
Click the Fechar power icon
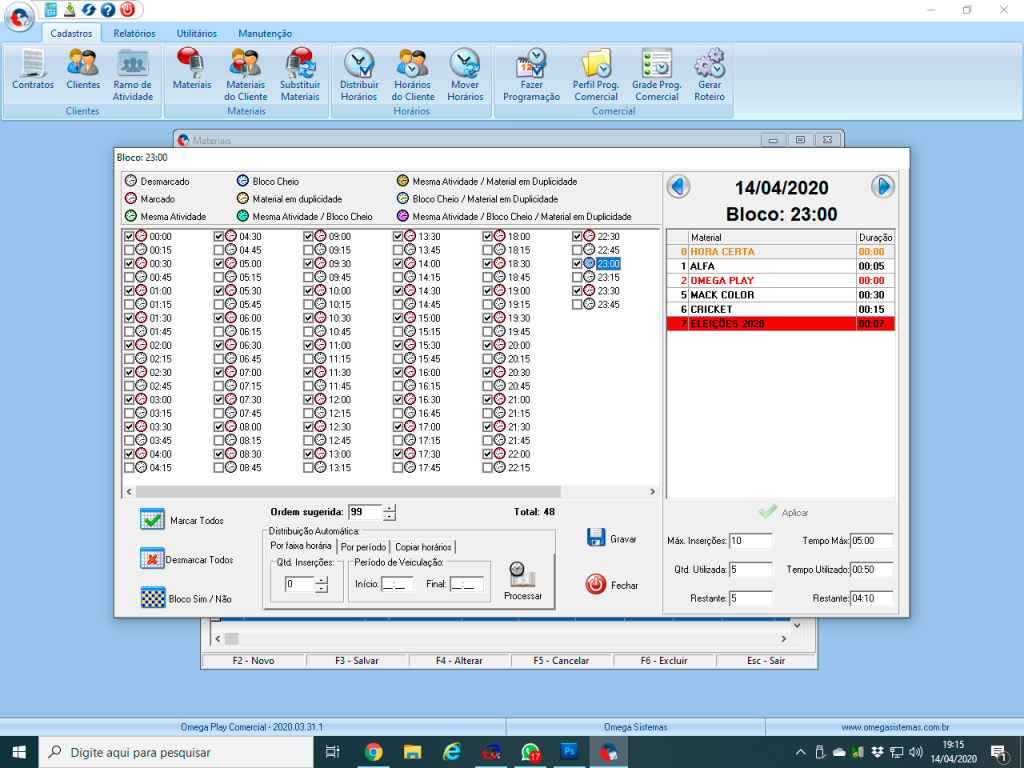[x=596, y=584]
